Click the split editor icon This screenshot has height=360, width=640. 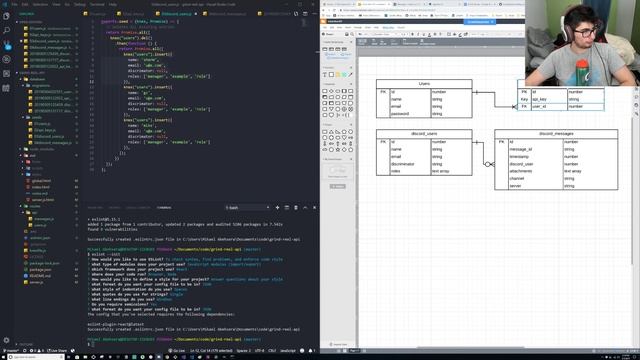tap(305, 13)
